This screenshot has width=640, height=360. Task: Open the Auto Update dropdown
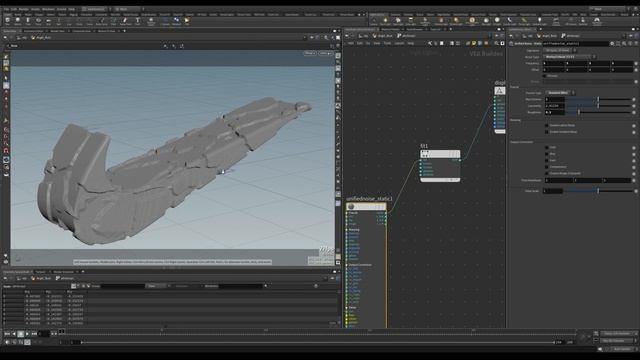click(x=622, y=349)
